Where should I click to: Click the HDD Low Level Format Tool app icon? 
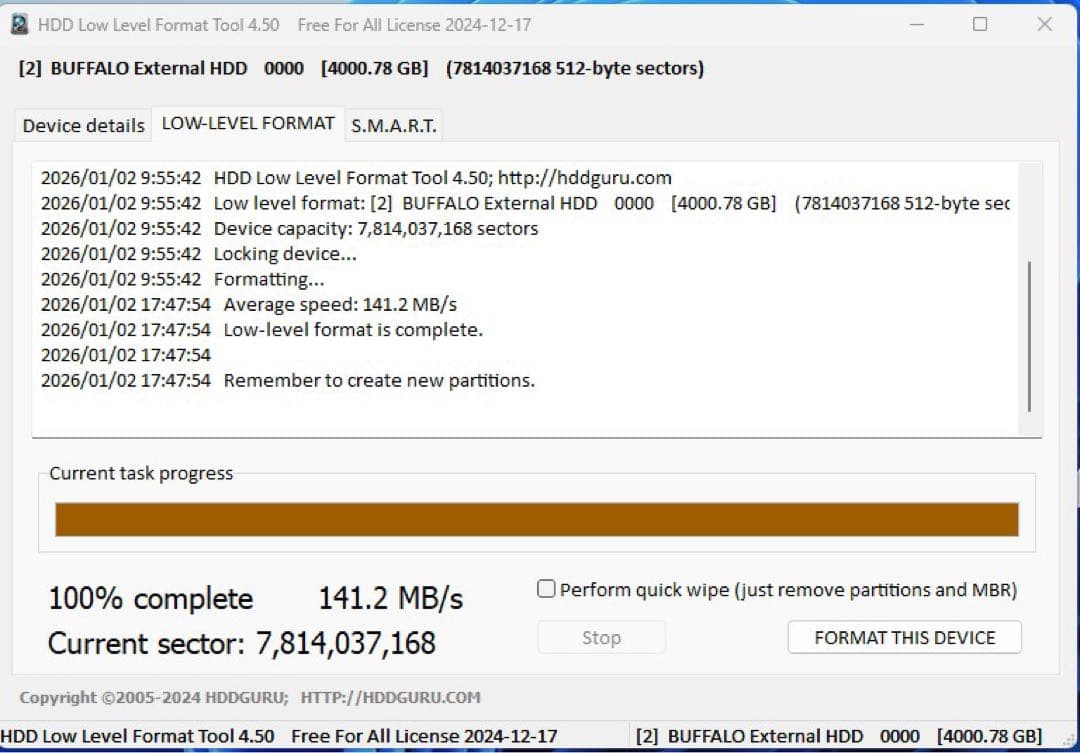click(x=20, y=25)
